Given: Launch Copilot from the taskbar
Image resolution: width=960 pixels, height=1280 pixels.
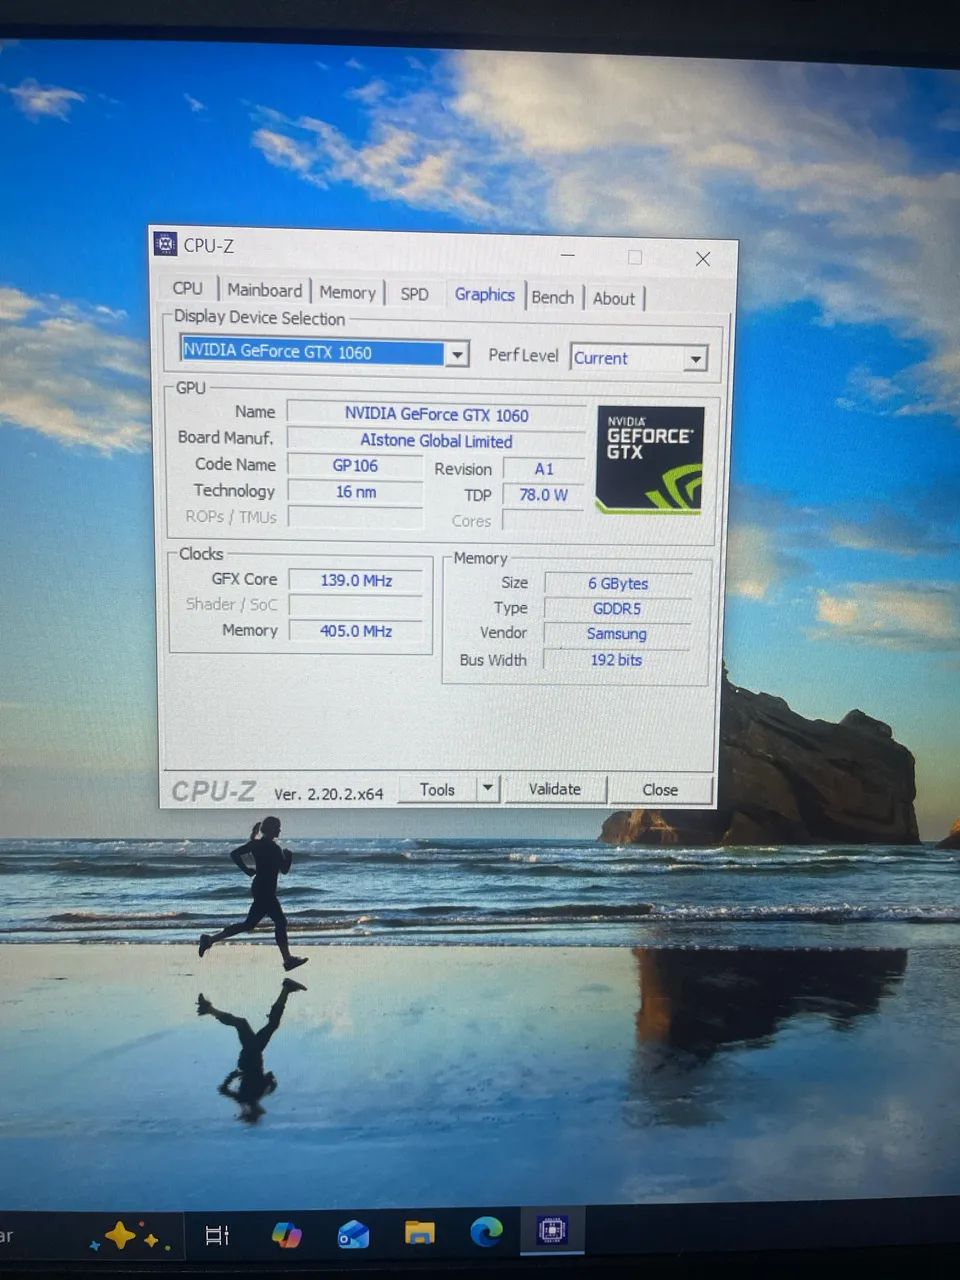Looking at the screenshot, I should click(x=287, y=1235).
